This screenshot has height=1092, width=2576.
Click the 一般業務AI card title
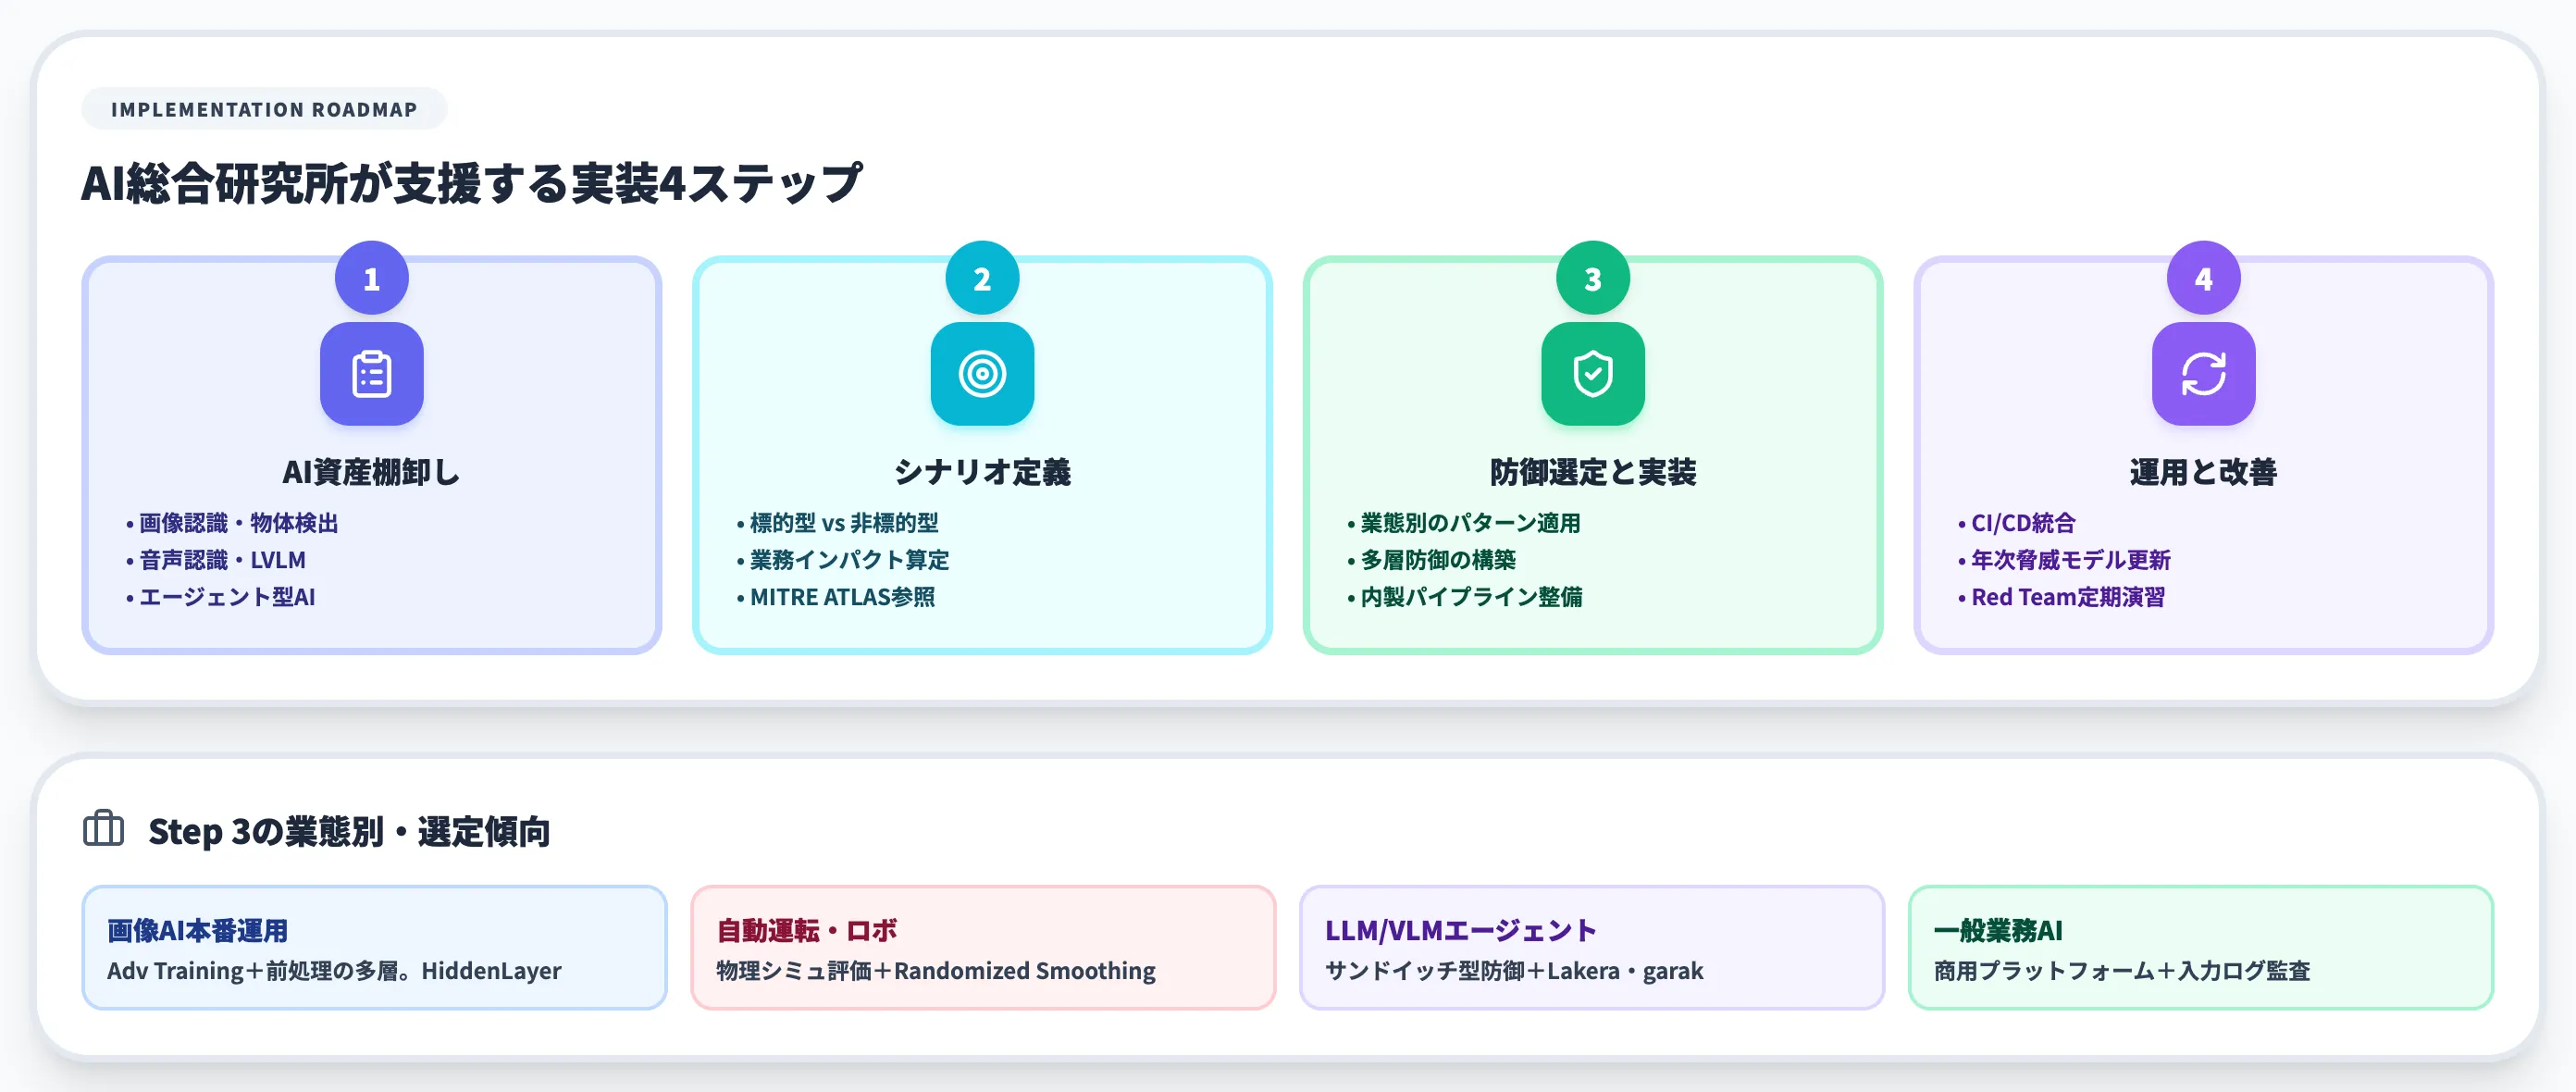point(1998,930)
